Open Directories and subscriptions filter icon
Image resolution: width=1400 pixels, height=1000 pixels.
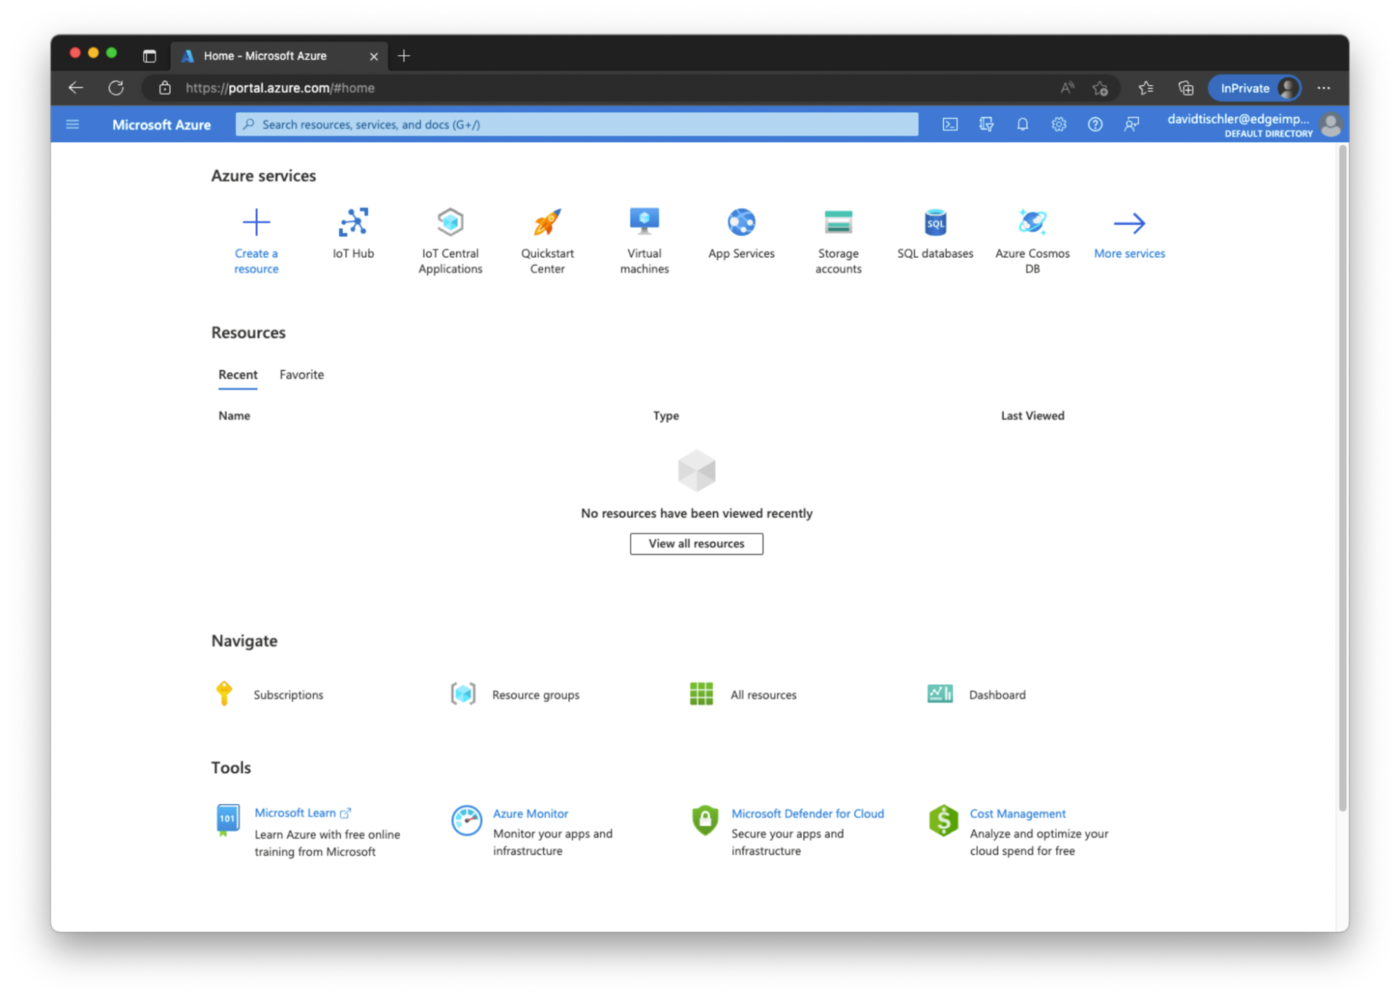pyautogui.click(x=986, y=124)
